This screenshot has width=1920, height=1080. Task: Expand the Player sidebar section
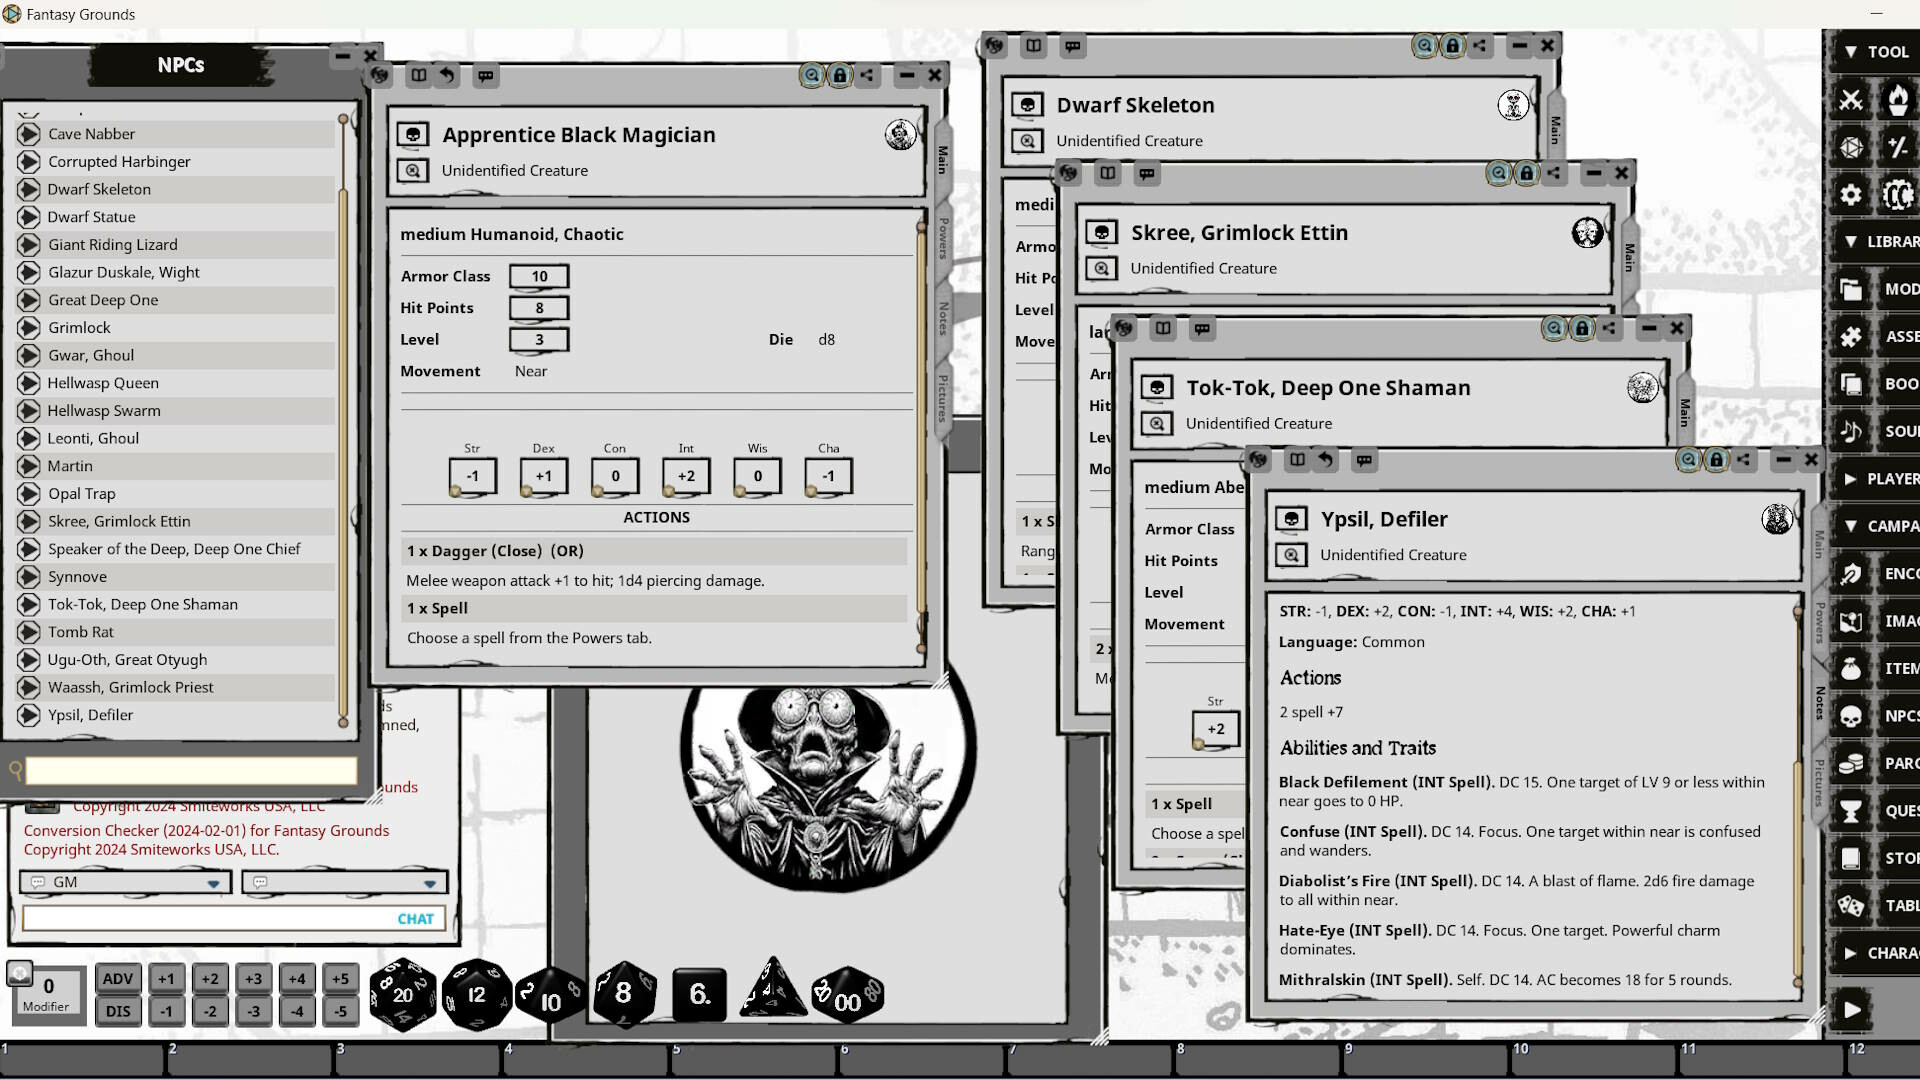[1851, 479]
